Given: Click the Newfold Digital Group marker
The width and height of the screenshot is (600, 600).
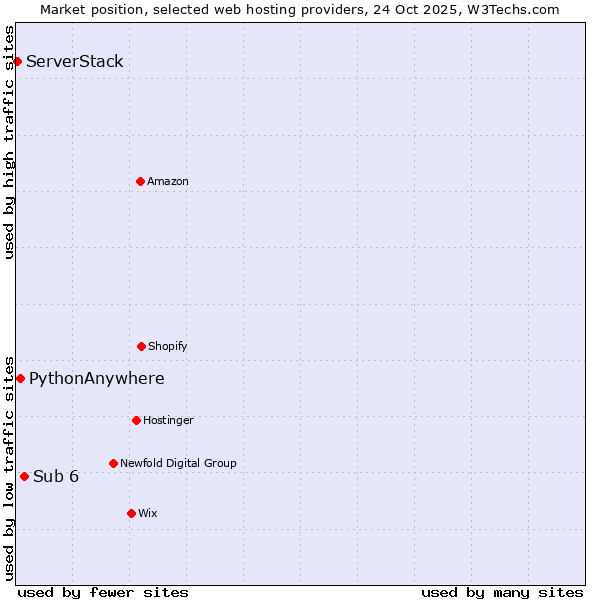Looking at the screenshot, I should (x=113, y=463).
